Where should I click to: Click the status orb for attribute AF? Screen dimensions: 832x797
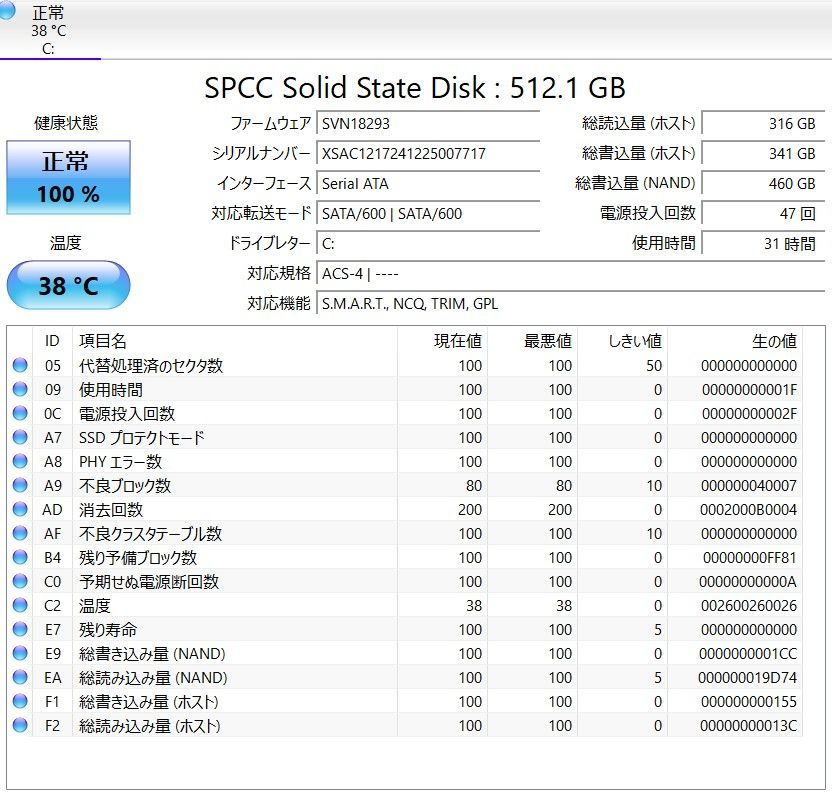click(x=20, y=533)
